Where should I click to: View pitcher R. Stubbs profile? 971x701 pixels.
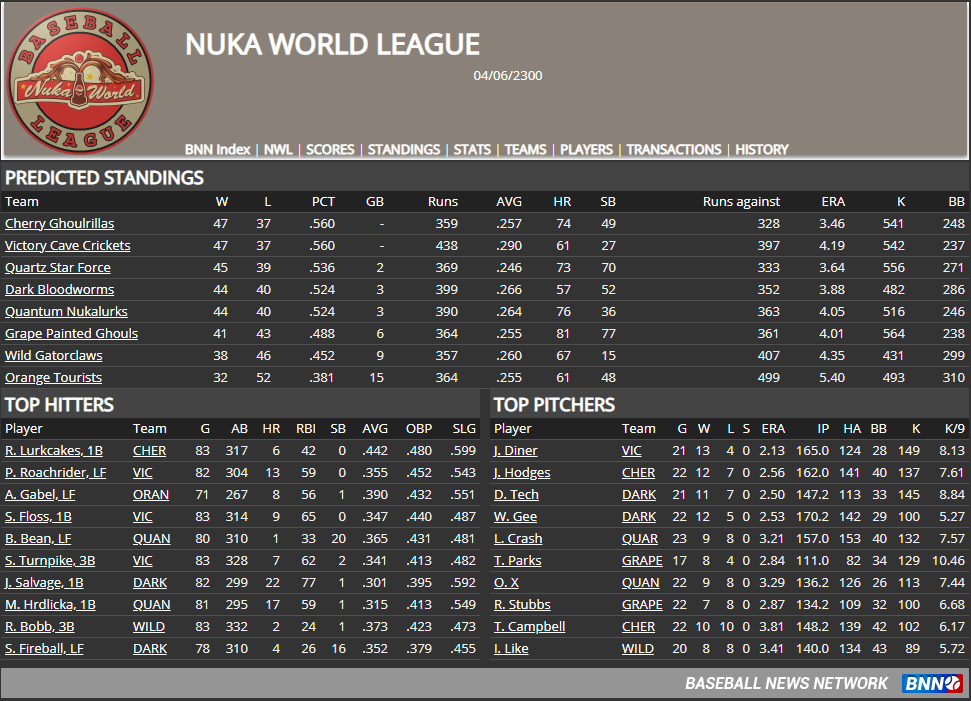pyautogui.click(x=522, y=604)
